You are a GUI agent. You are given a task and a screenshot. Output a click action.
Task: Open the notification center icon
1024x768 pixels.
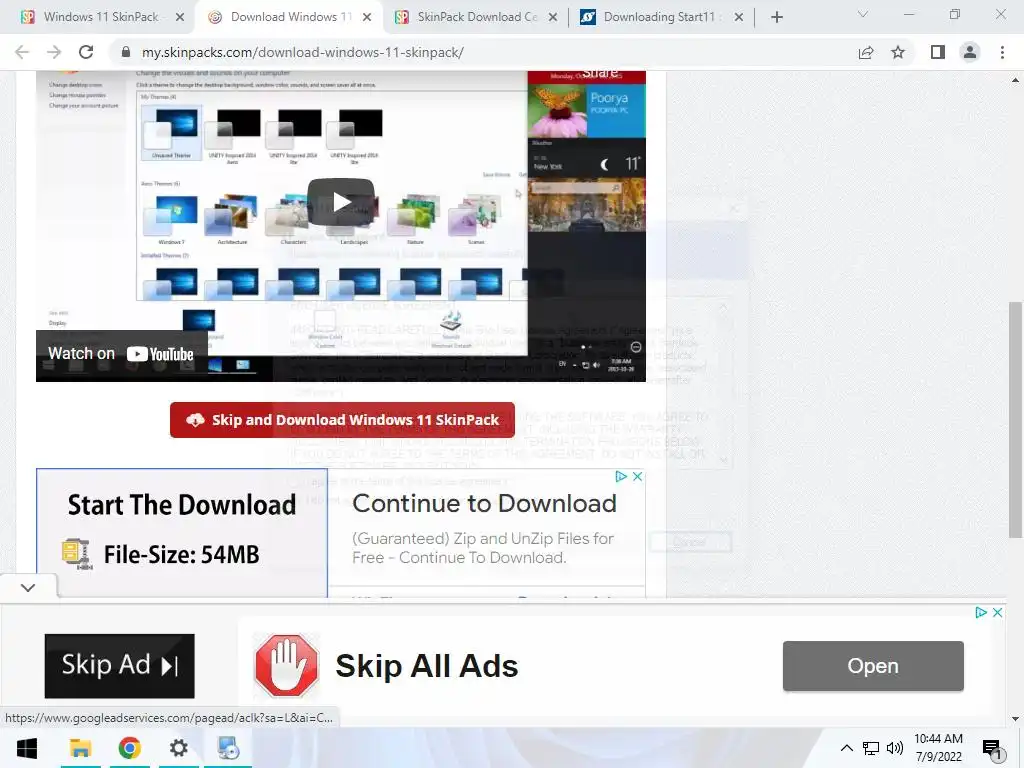coord(992,749)
